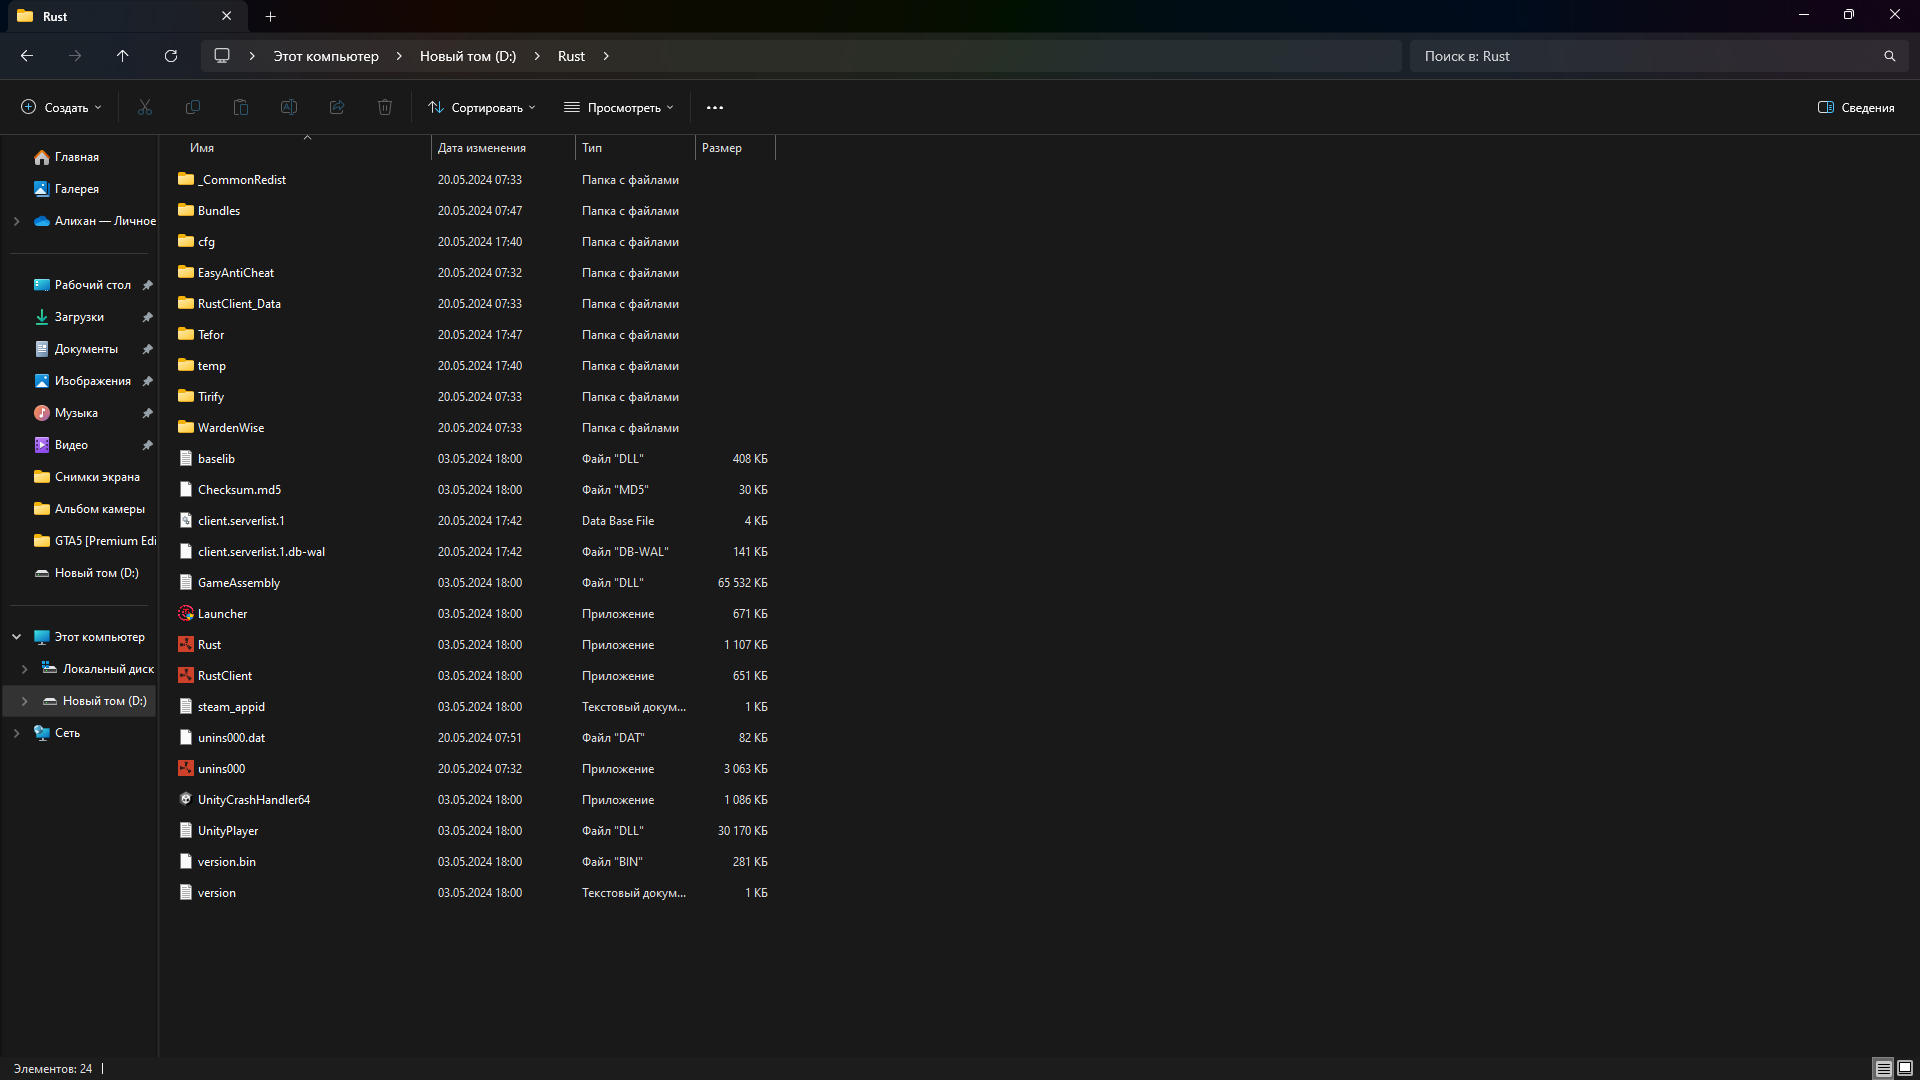
Task: Switch to large thumbnails view in status bar
Action: [x=1905, y=1068]
